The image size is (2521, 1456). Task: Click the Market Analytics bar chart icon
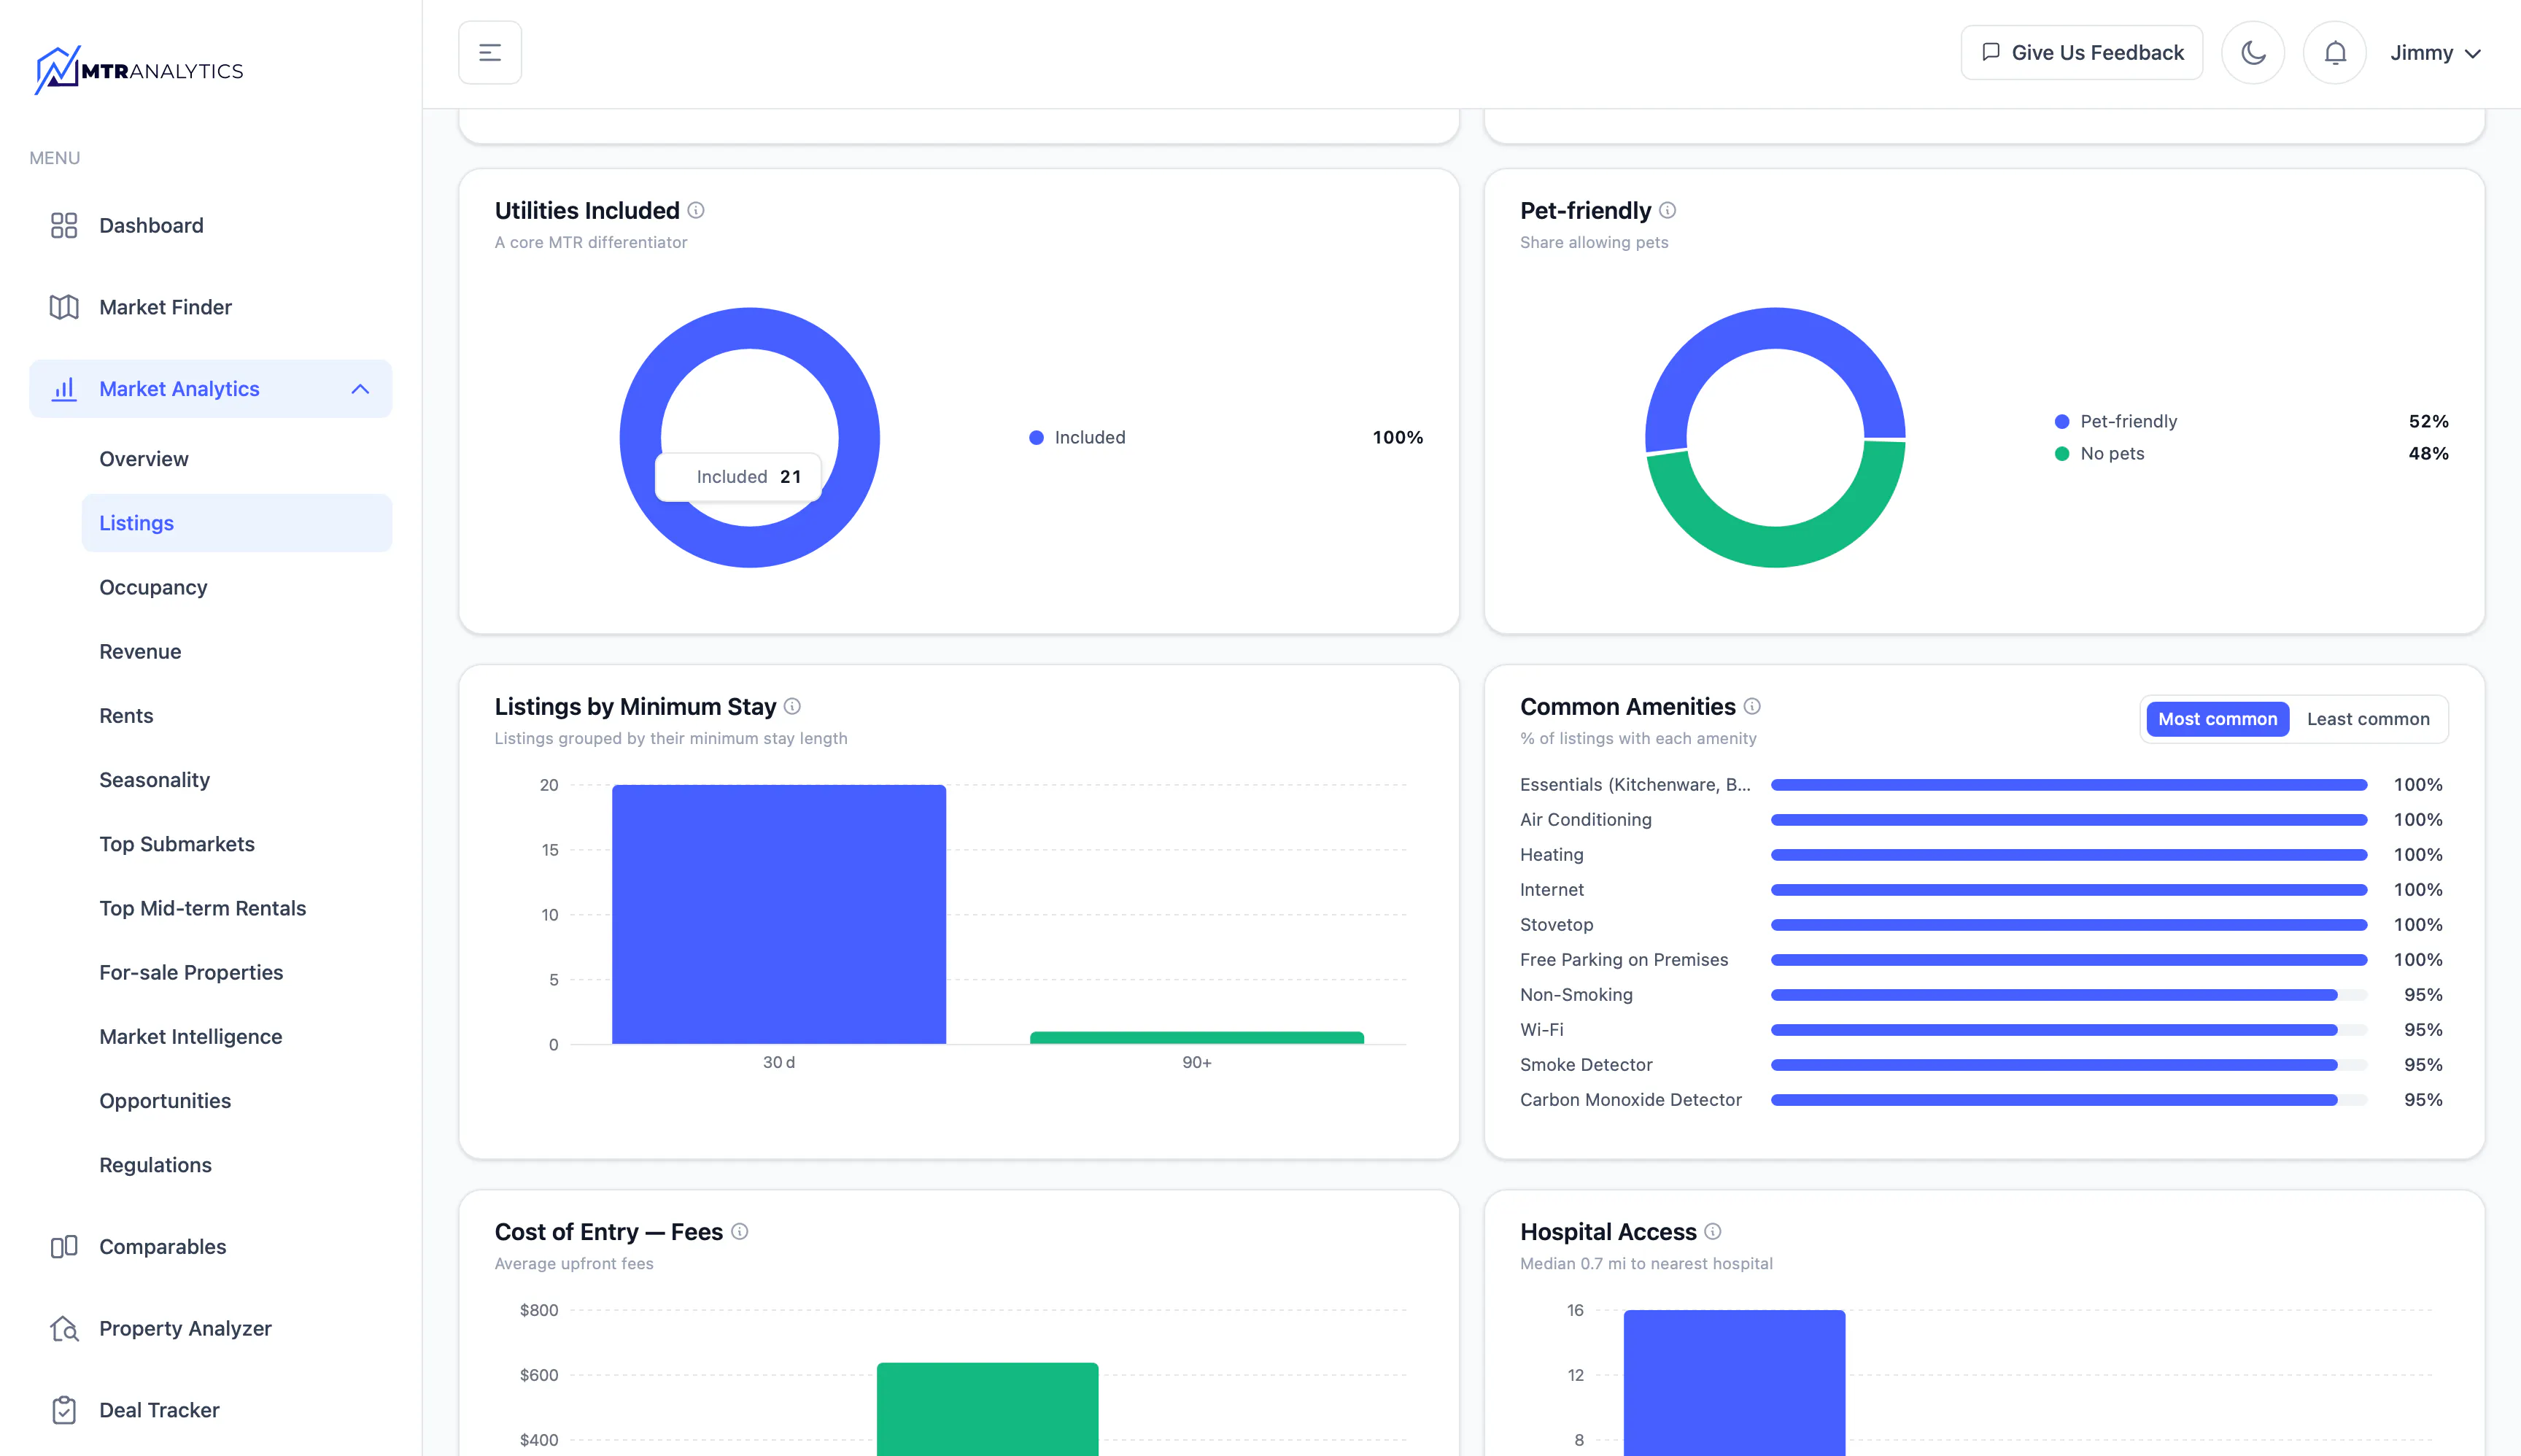[x=64, y=389]
